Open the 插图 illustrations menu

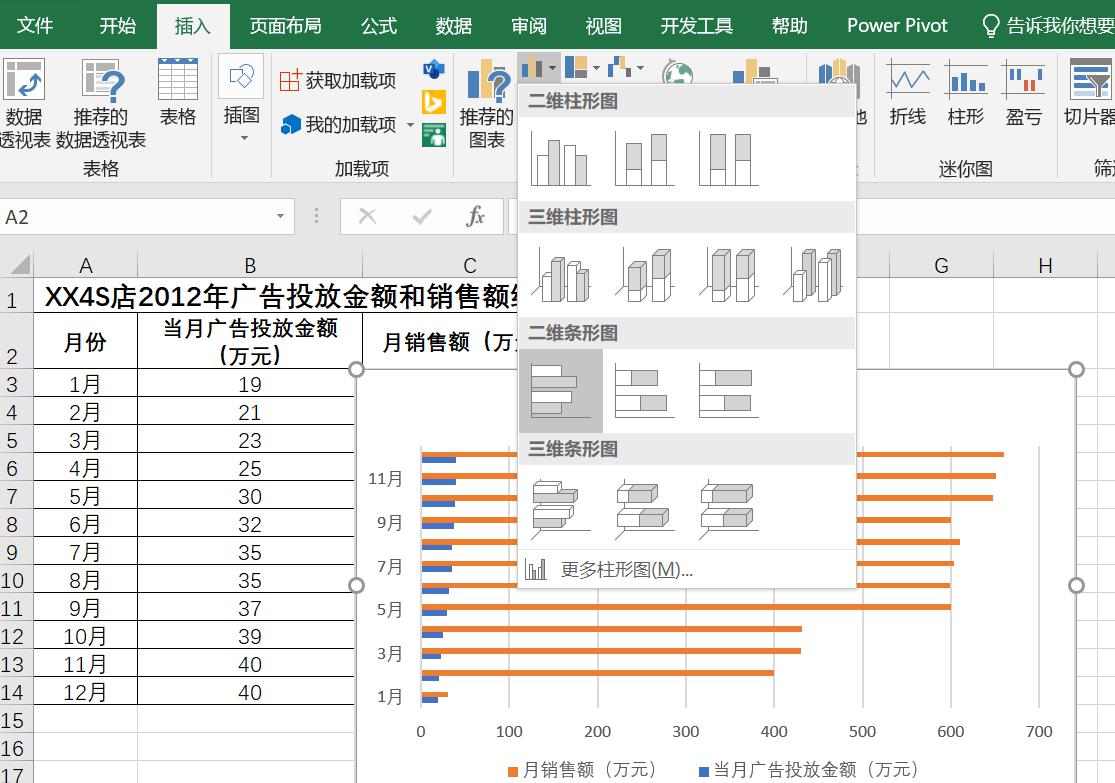tap(242, 100)
